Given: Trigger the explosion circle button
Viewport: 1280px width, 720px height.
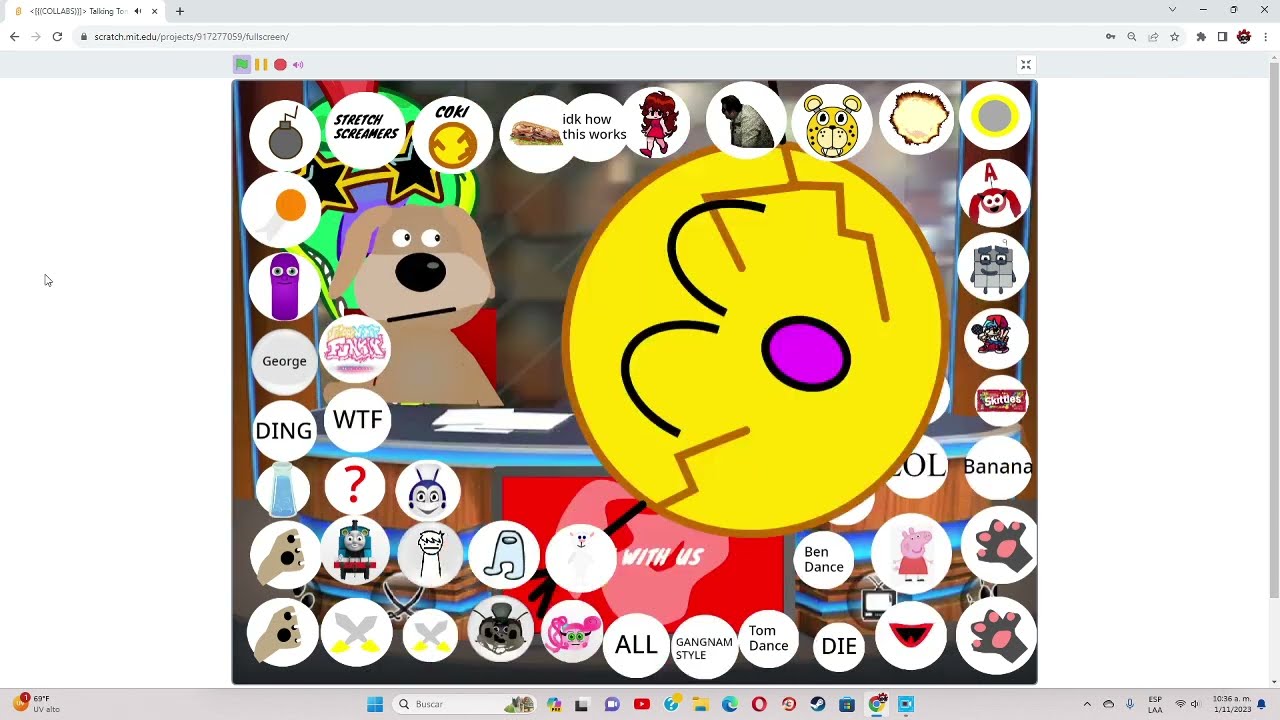Looking at the screenshot, I should point(916,119).
